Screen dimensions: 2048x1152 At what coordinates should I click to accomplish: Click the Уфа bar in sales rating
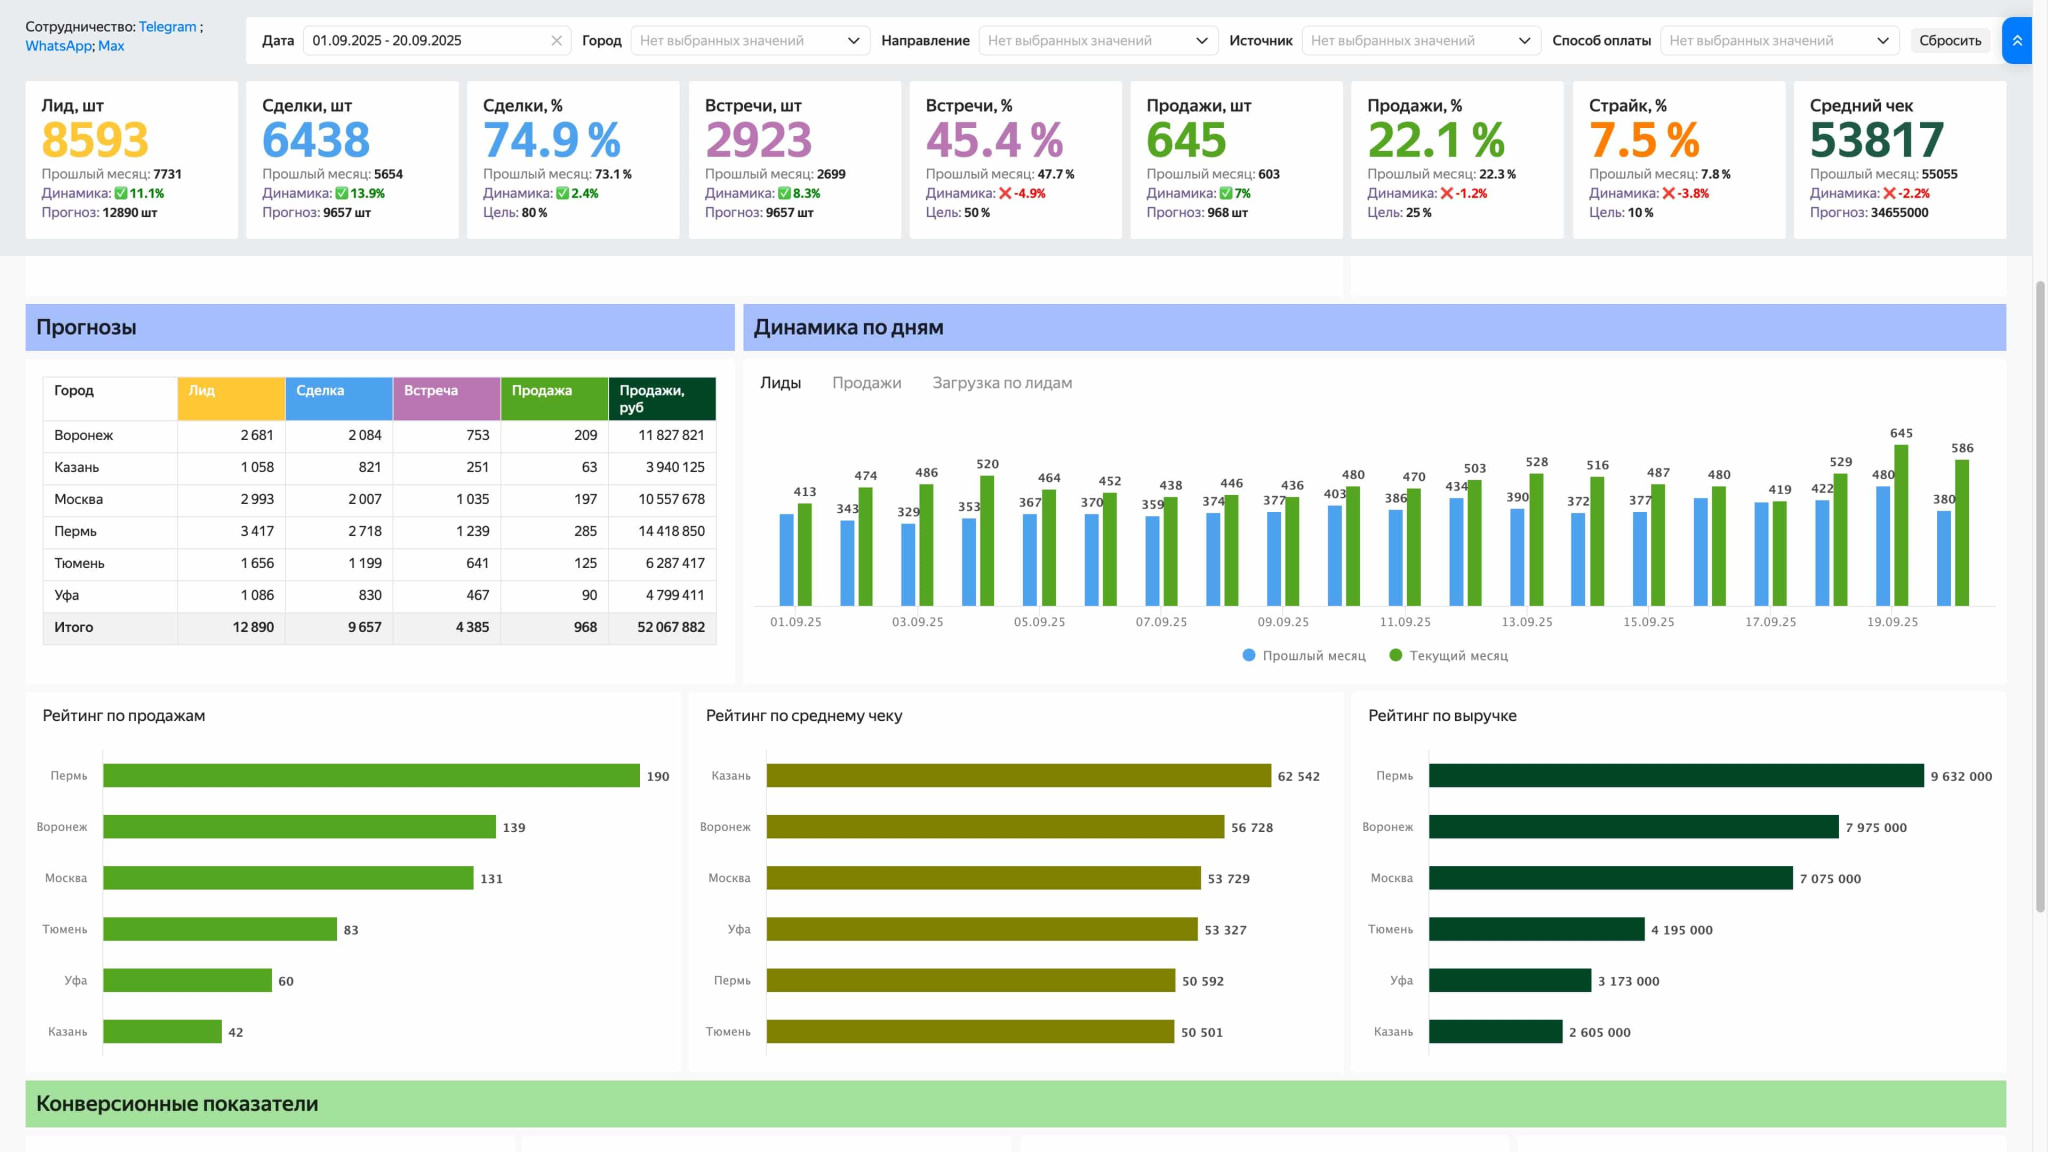[x=187, y=981]
